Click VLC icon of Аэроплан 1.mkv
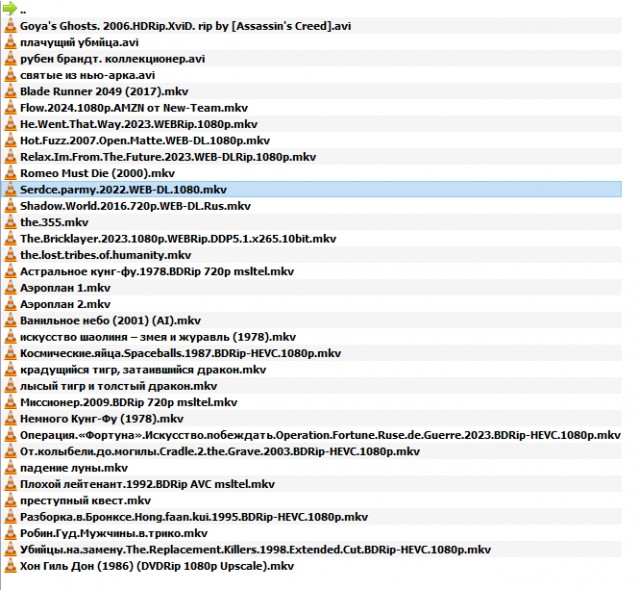This screenshot has height=590, width=640. coord(10,288)
